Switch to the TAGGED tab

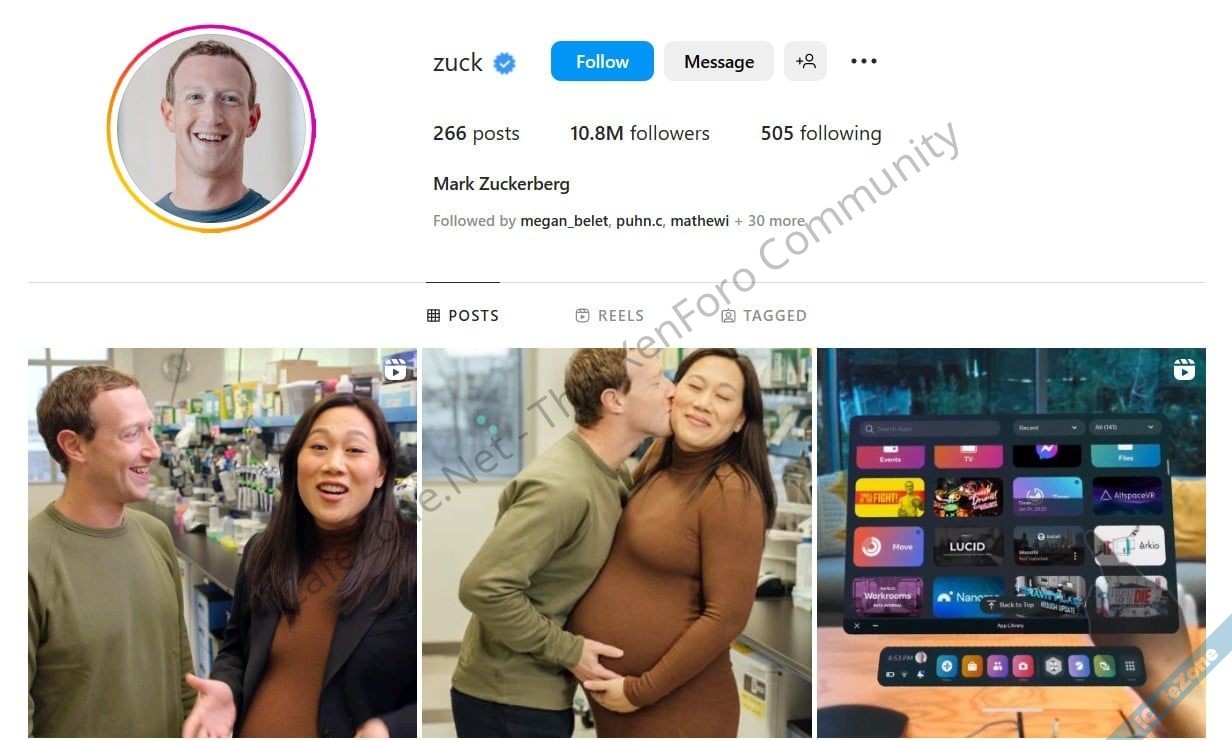(764, 315)
